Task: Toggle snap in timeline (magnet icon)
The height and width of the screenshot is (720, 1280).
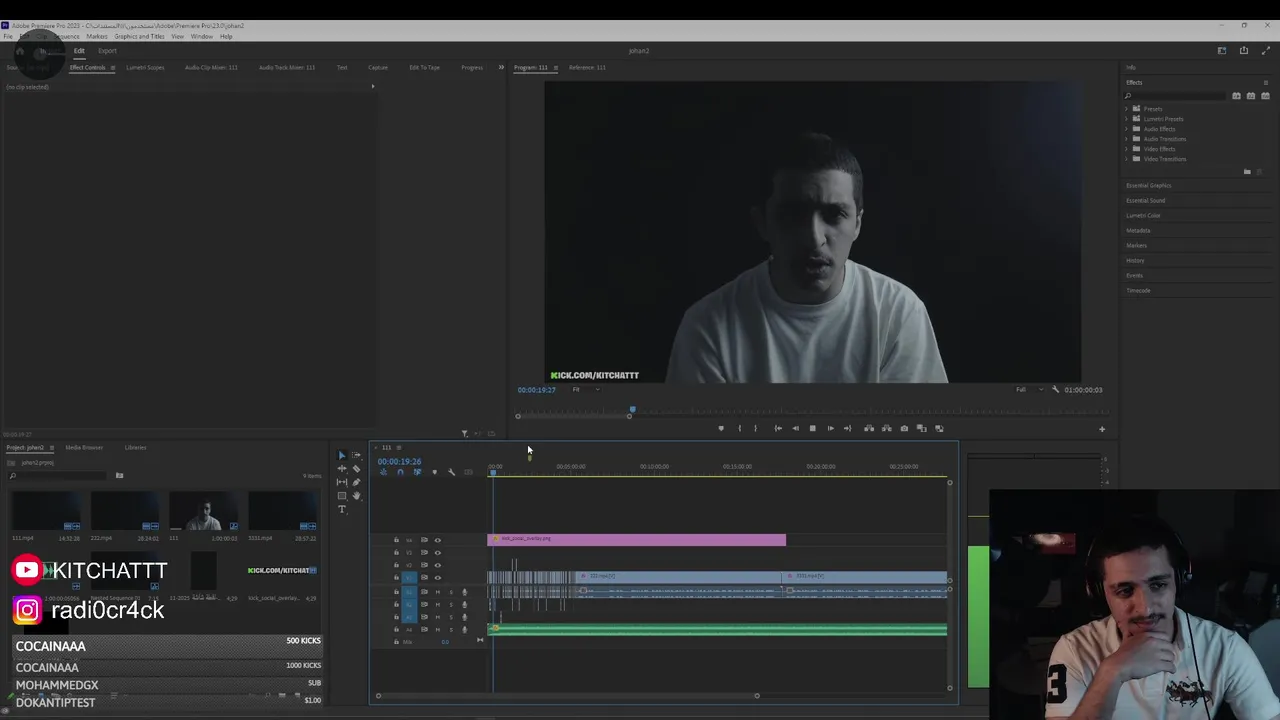Action: pos(400,472)
